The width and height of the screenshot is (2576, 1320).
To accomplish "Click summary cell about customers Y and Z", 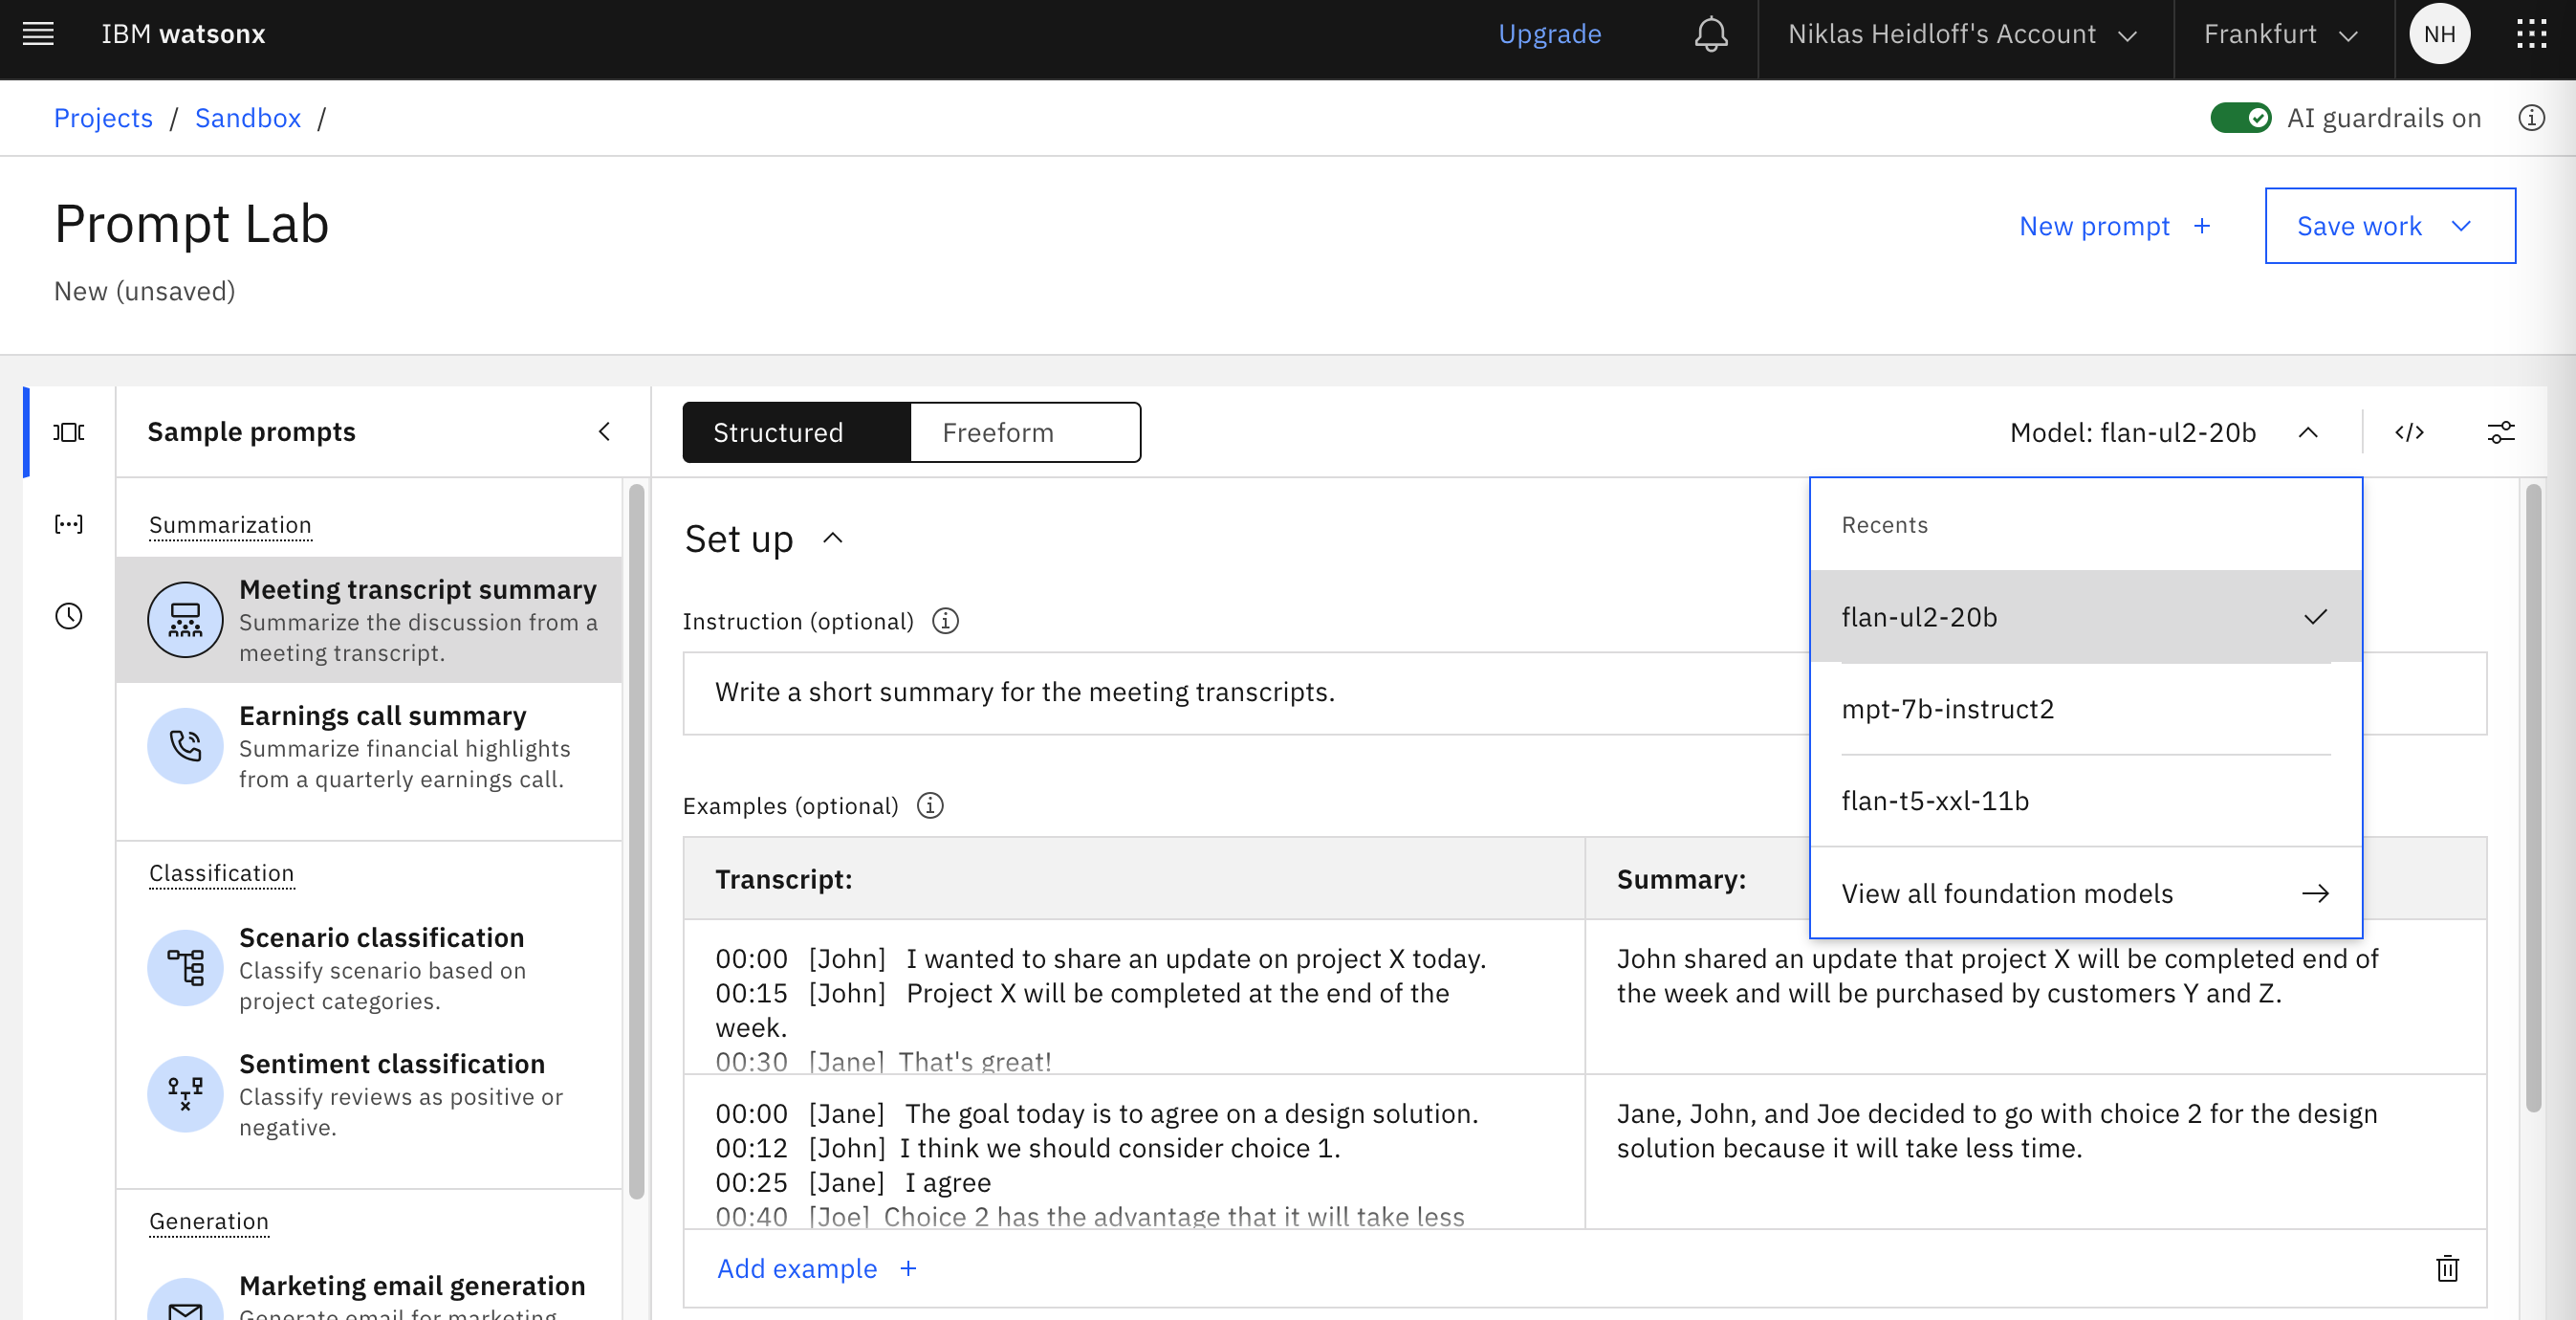I will (2035, 996).
